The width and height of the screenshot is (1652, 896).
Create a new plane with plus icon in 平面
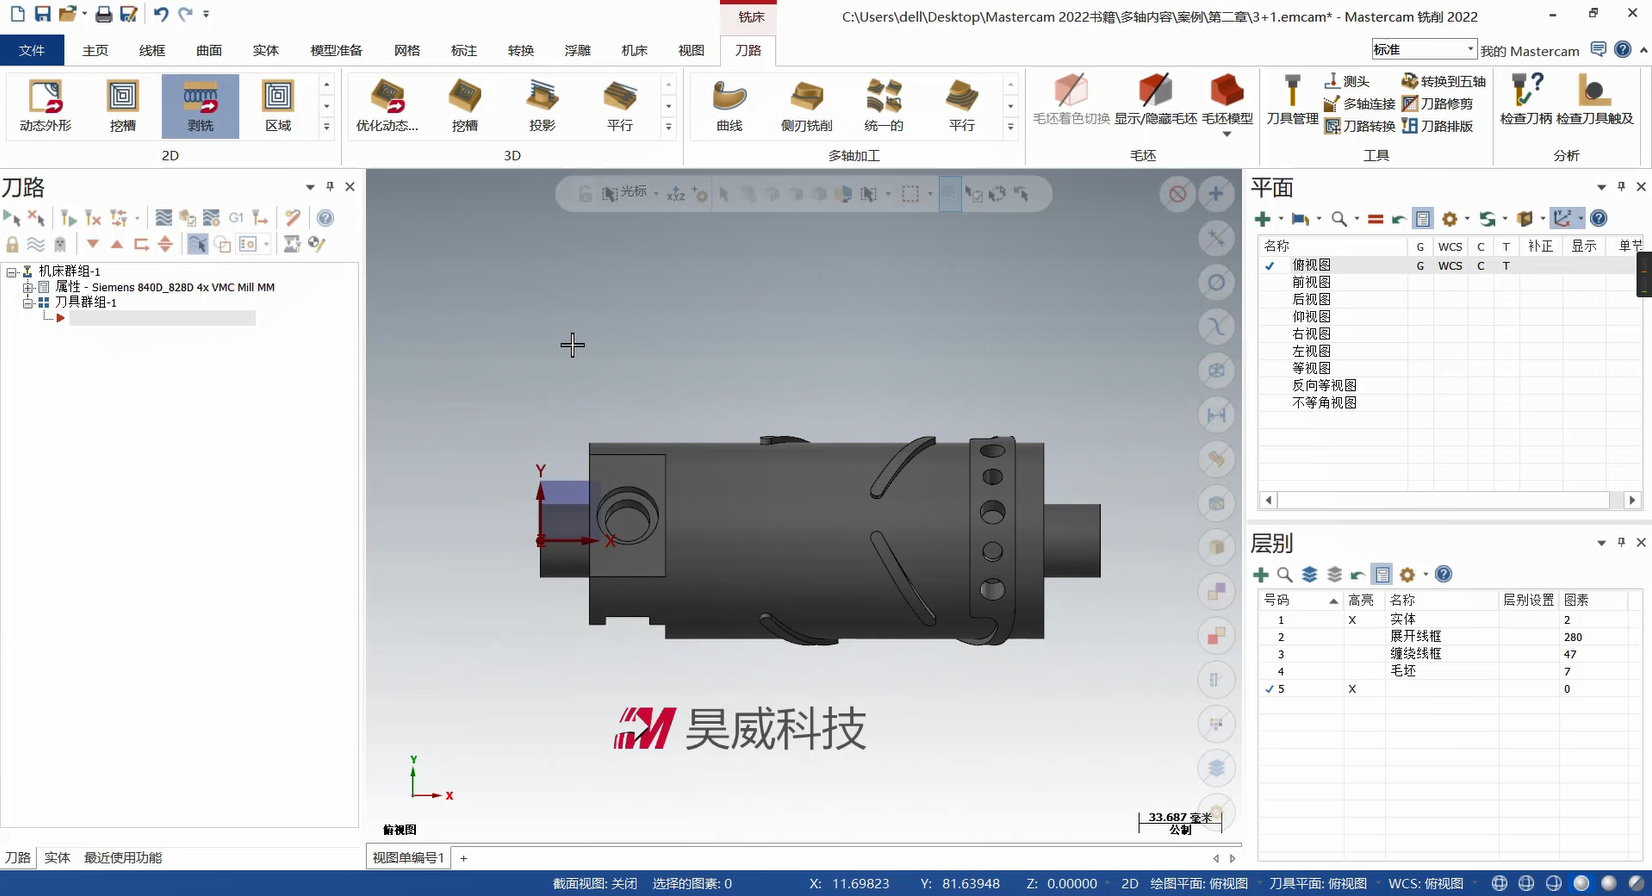(1263, 219)
